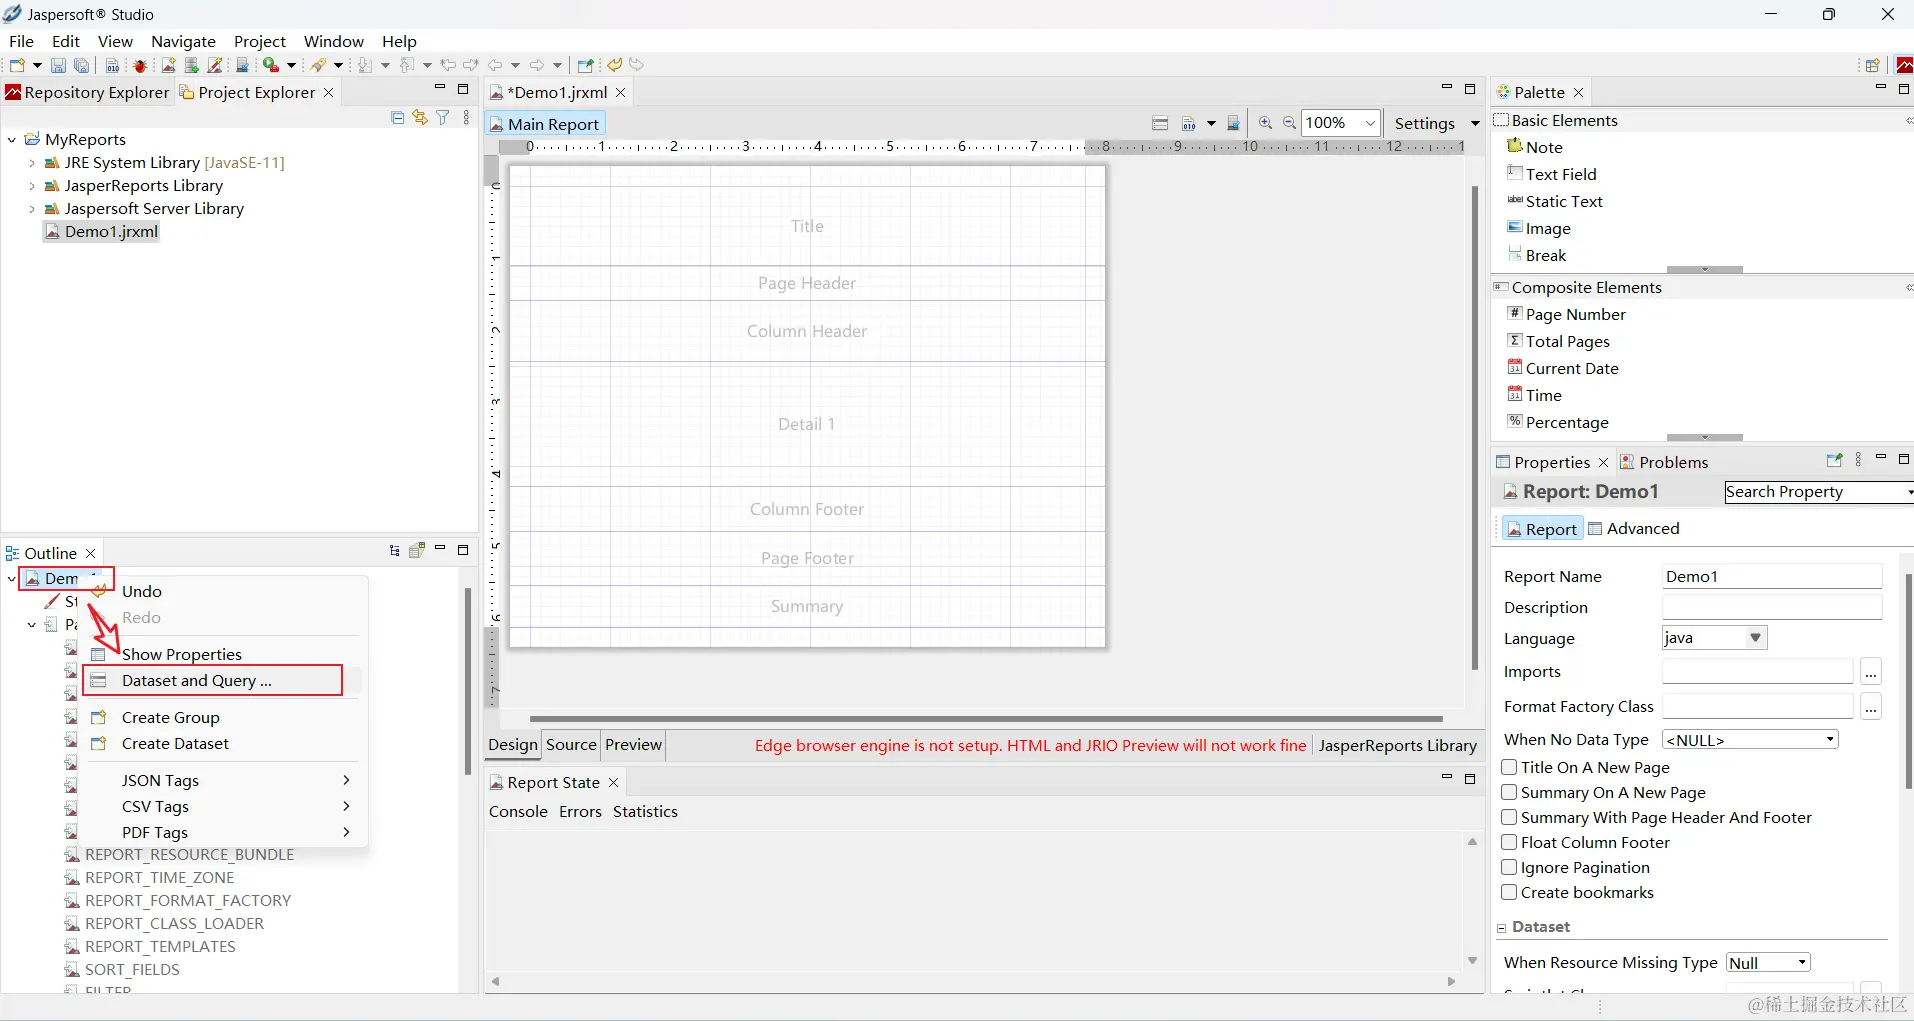Image resolution: width=1914 pixels, height=1021 pixels.
Task: Click the Compile Report 010 toolbar icon
Action: 112,65
